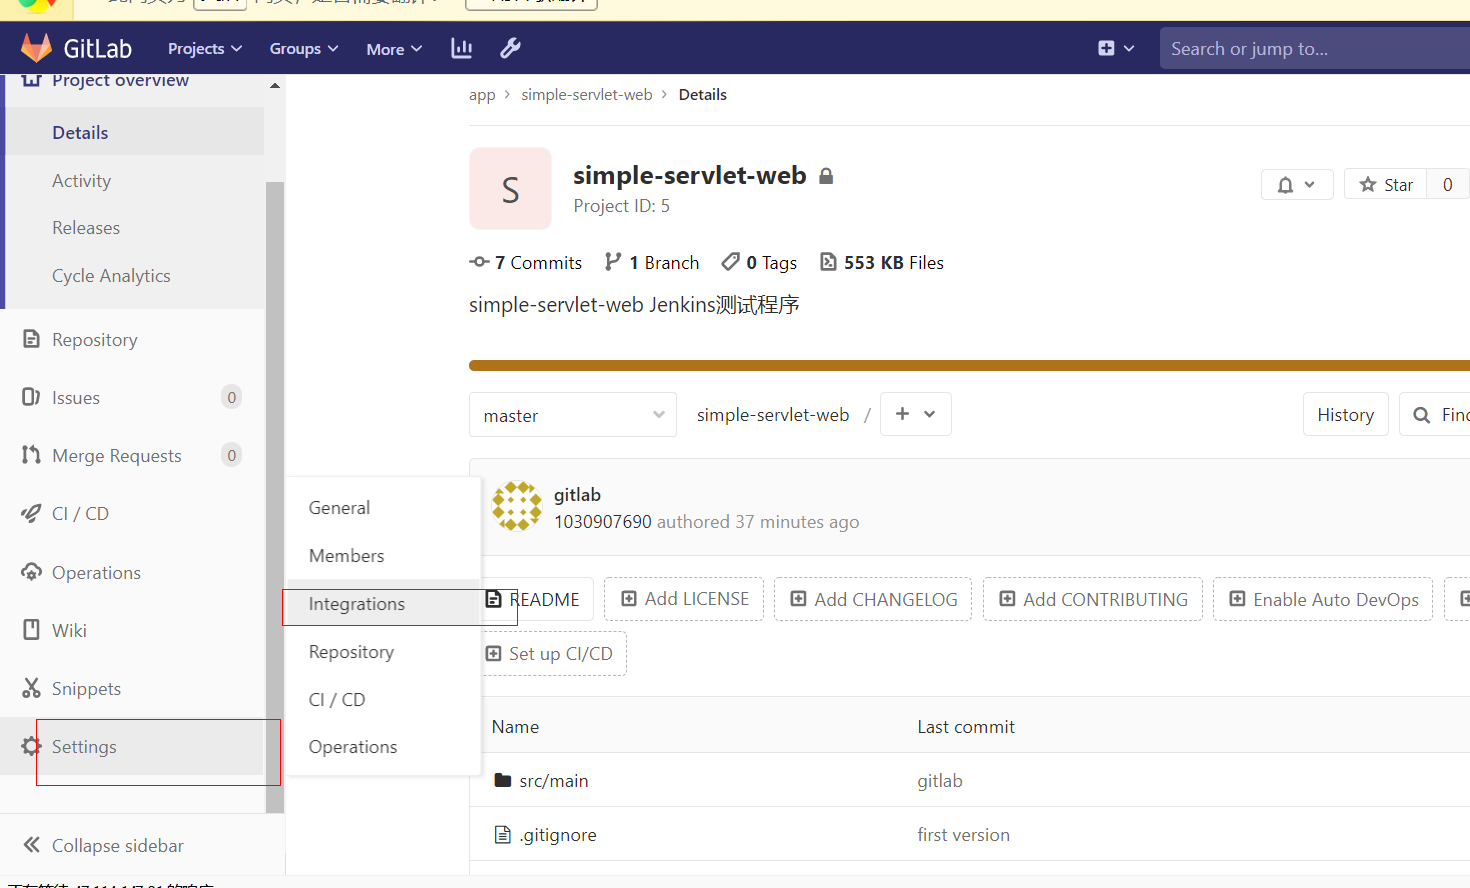Click the sidebar scroll-up arrow
Viewport: 1470px width, 888px height.
275,86
